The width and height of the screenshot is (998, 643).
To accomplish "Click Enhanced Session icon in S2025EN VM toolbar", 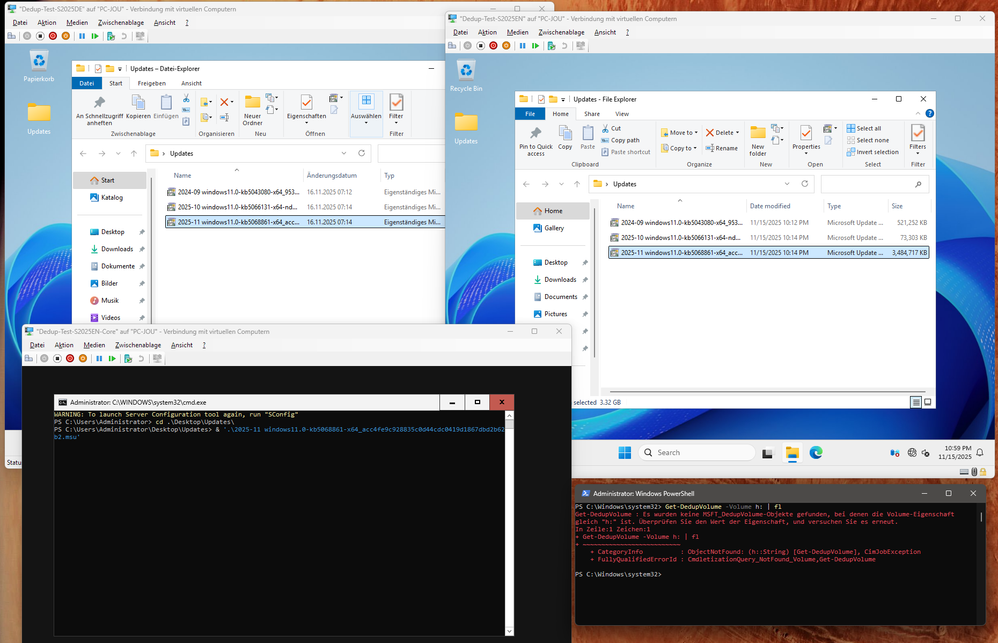I will coord(580,46).
